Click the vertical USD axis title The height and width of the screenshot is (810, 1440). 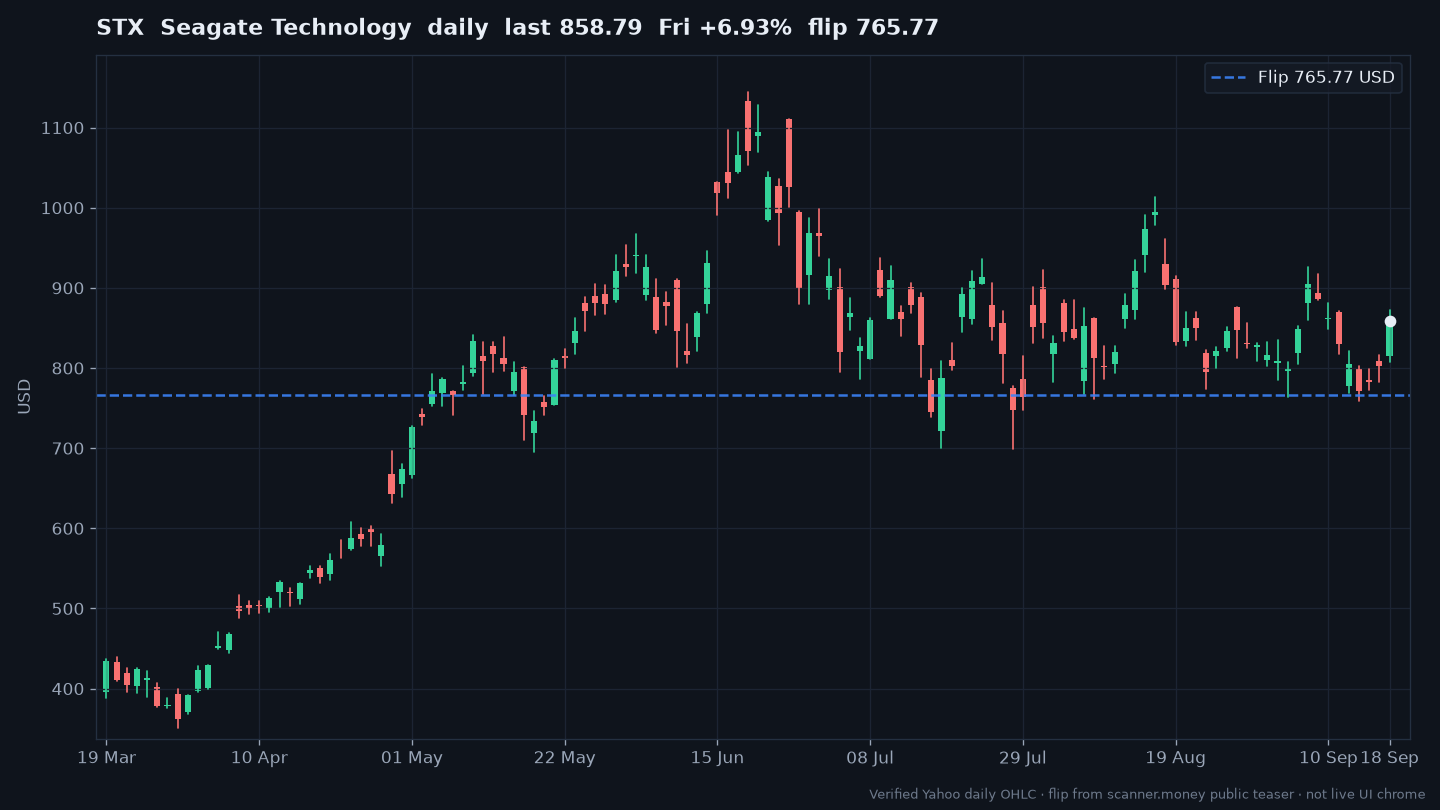[24, 396]
